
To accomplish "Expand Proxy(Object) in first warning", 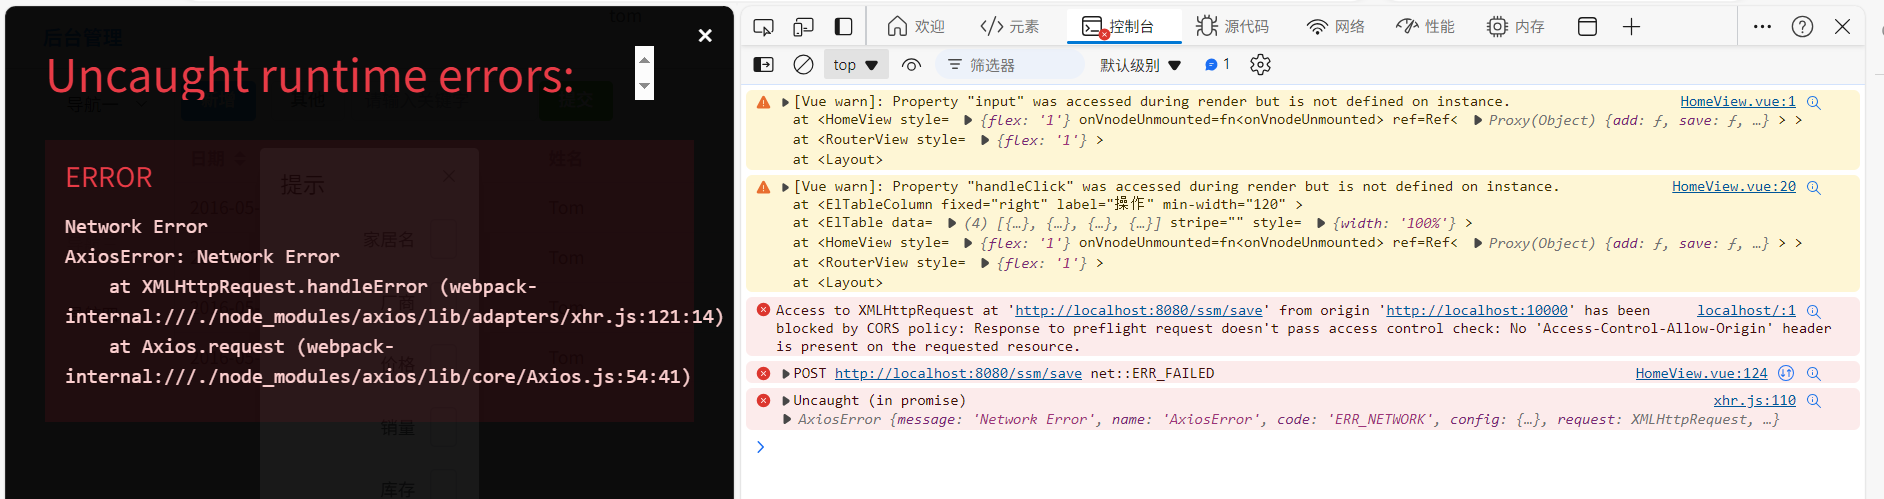I will 1478,121.
